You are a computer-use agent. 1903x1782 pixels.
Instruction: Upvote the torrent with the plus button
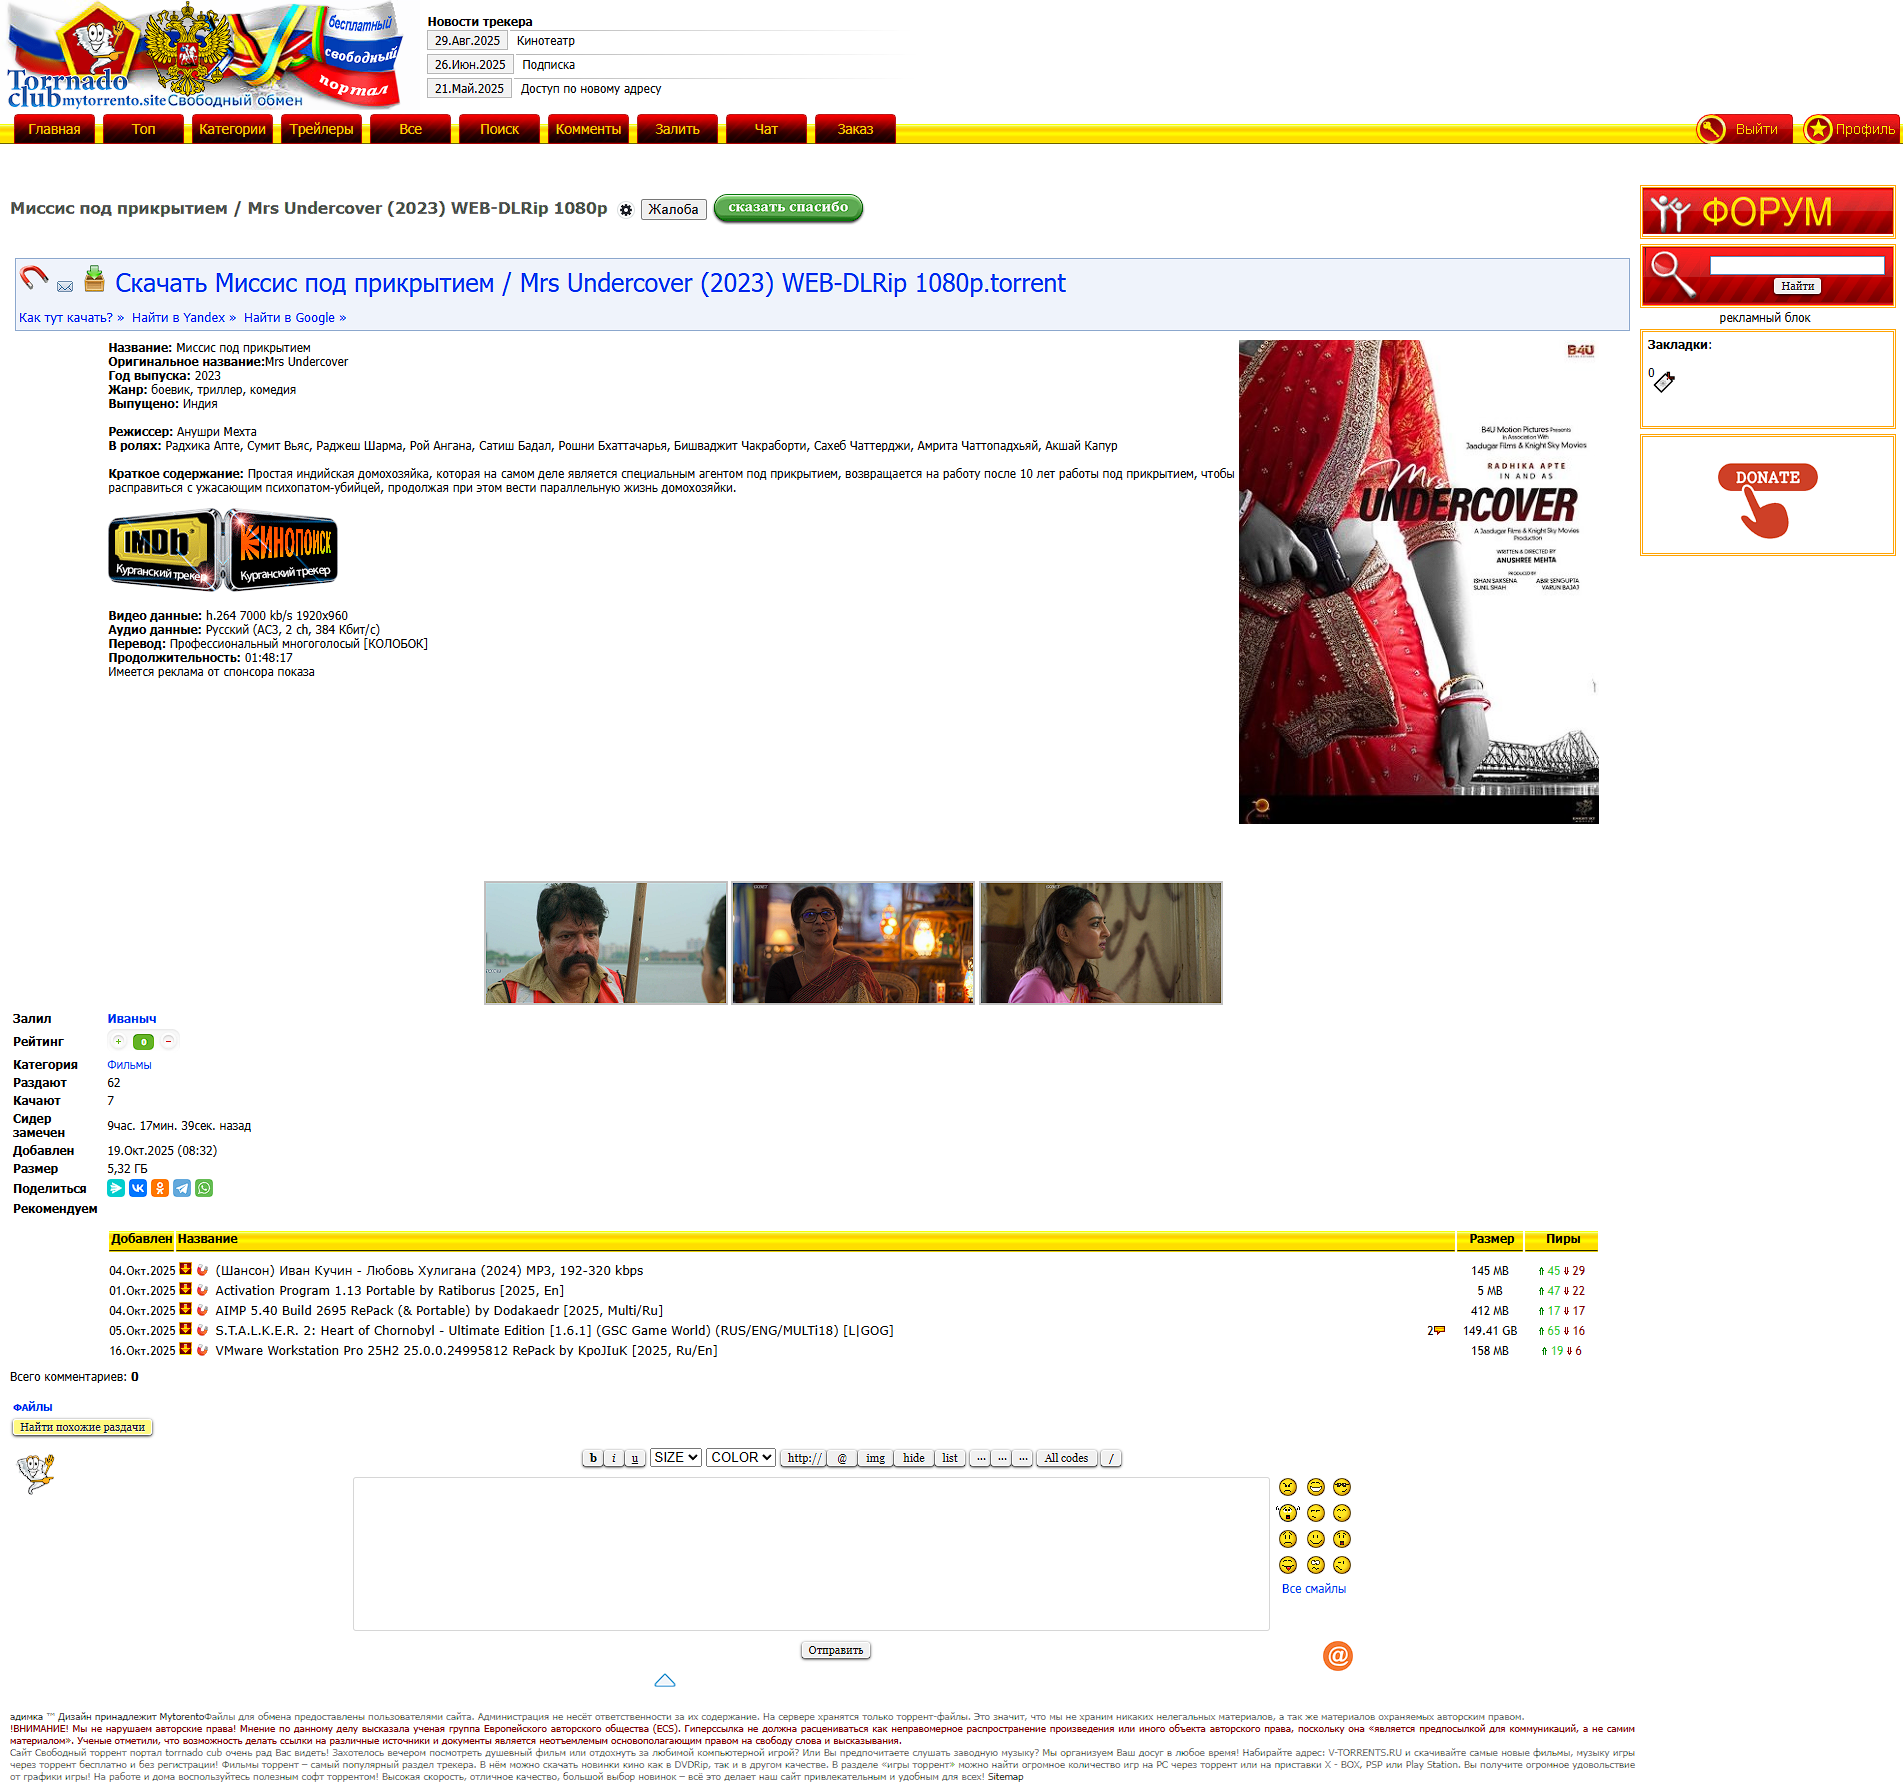tap(118, 1041)
